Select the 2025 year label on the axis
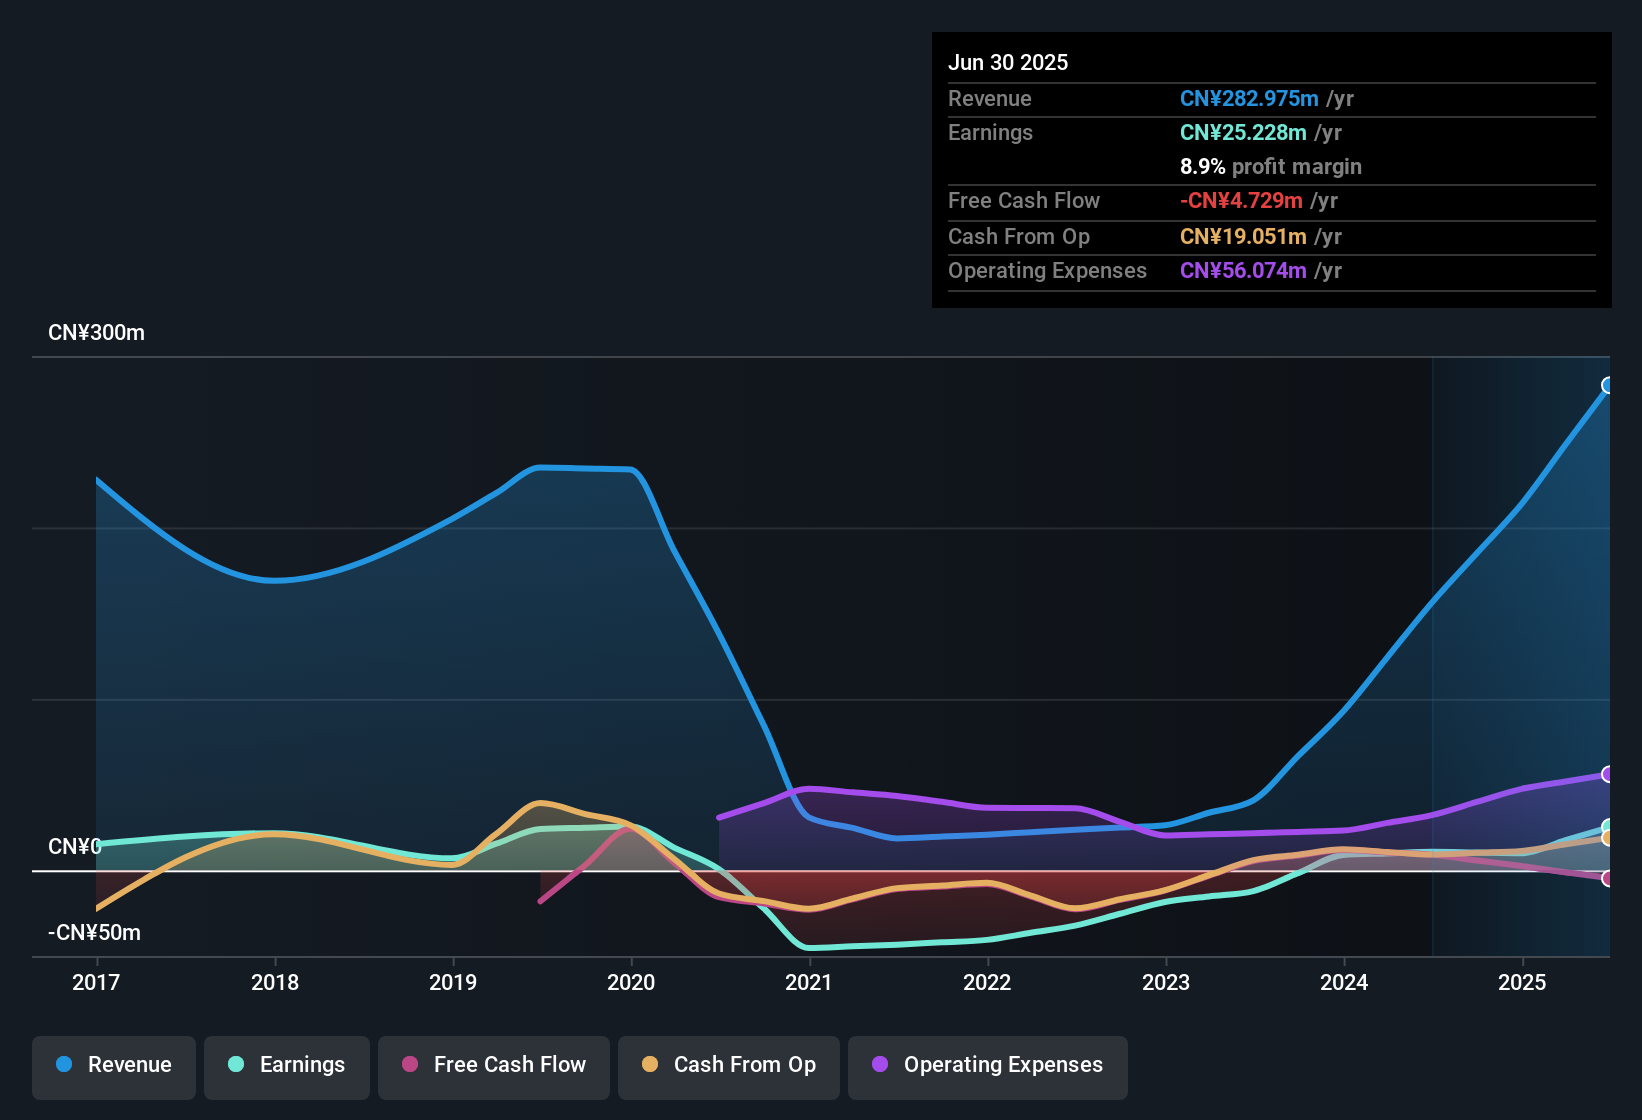The image size is (1642, 1120). point(1523,983)
